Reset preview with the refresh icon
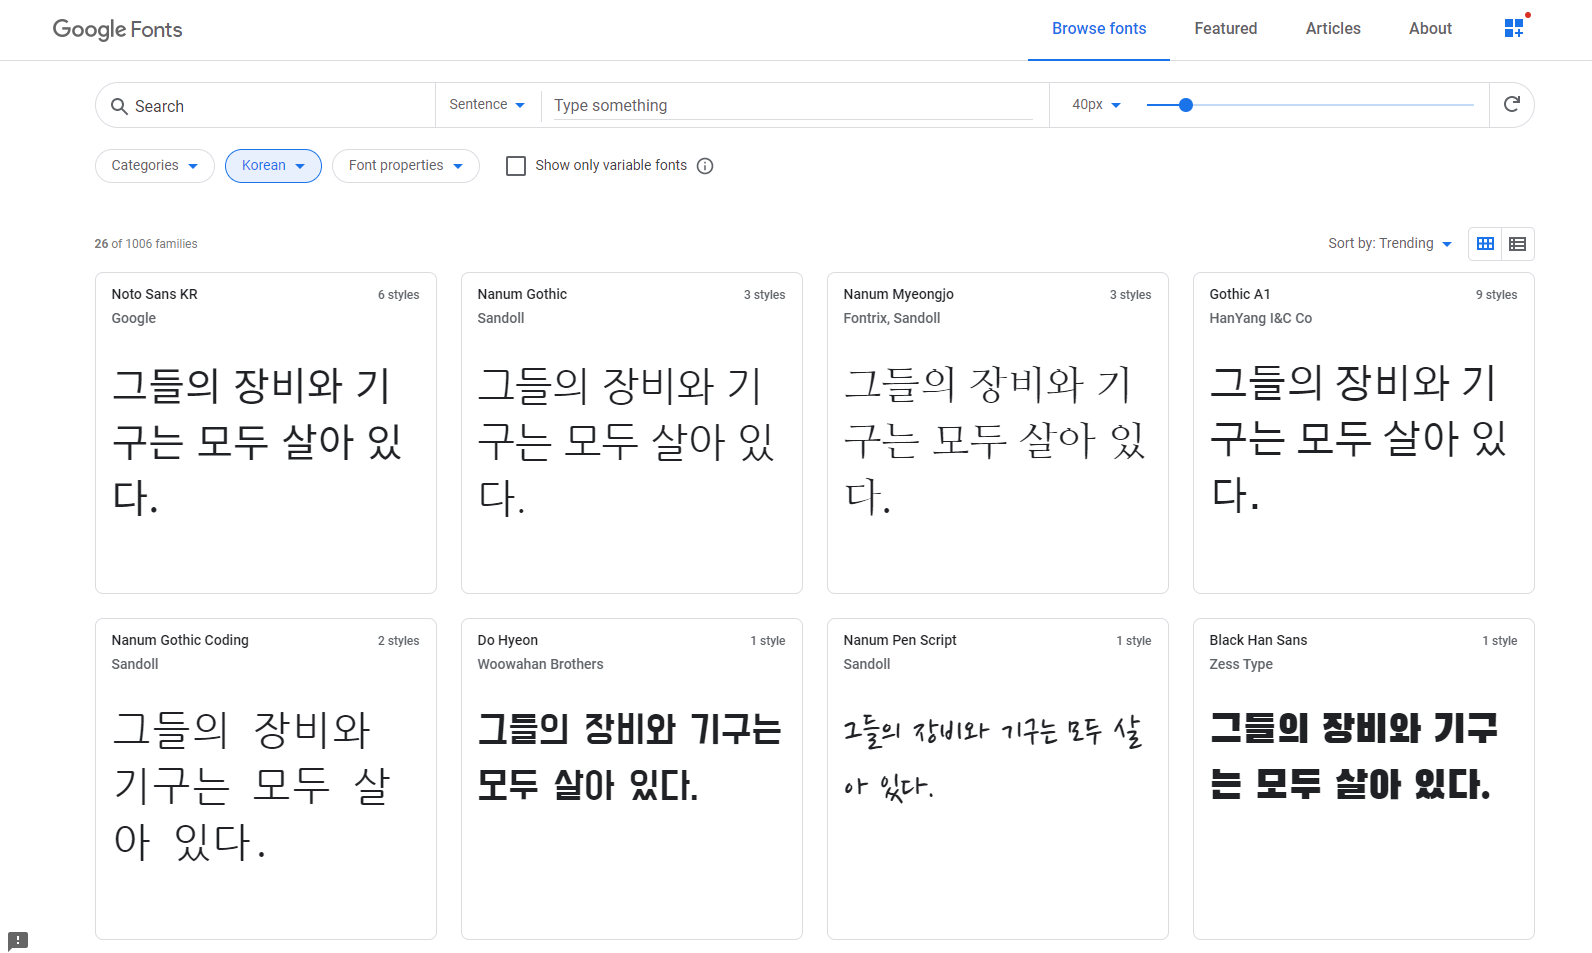This screenshot has height=953, width=1592. pos(1512,104)
